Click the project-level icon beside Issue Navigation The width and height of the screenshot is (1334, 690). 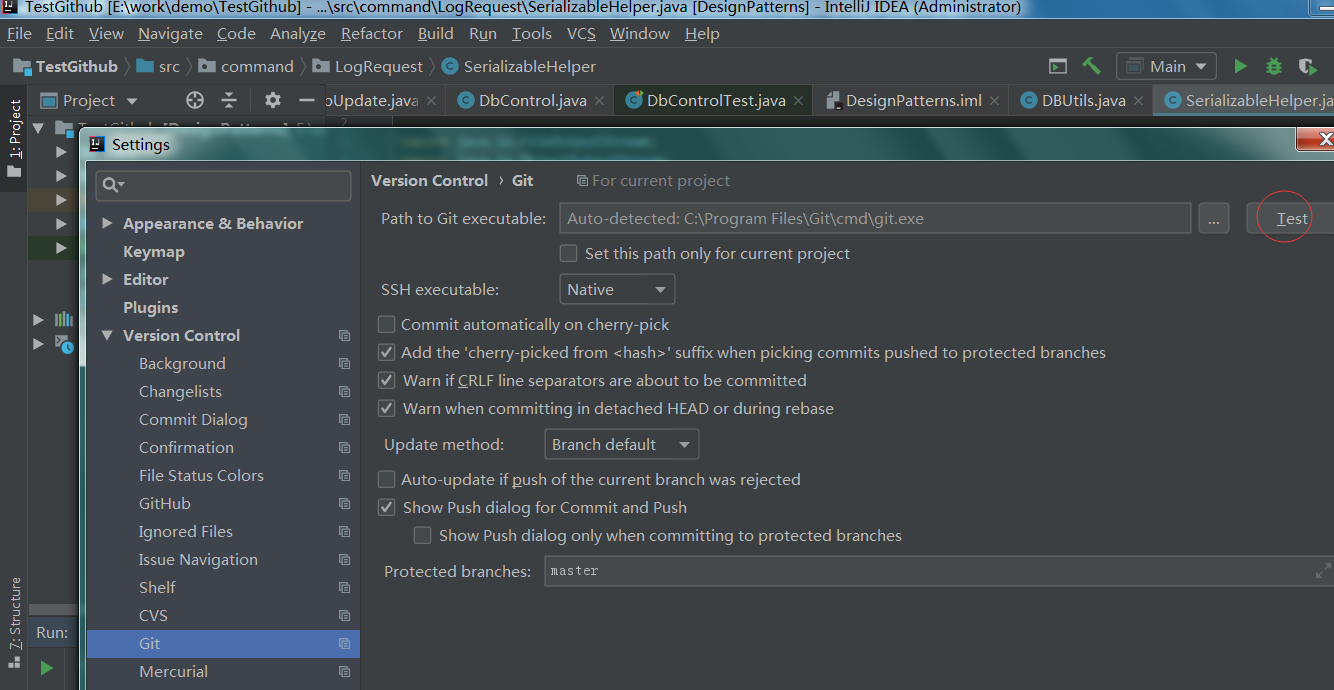(344, 560)
